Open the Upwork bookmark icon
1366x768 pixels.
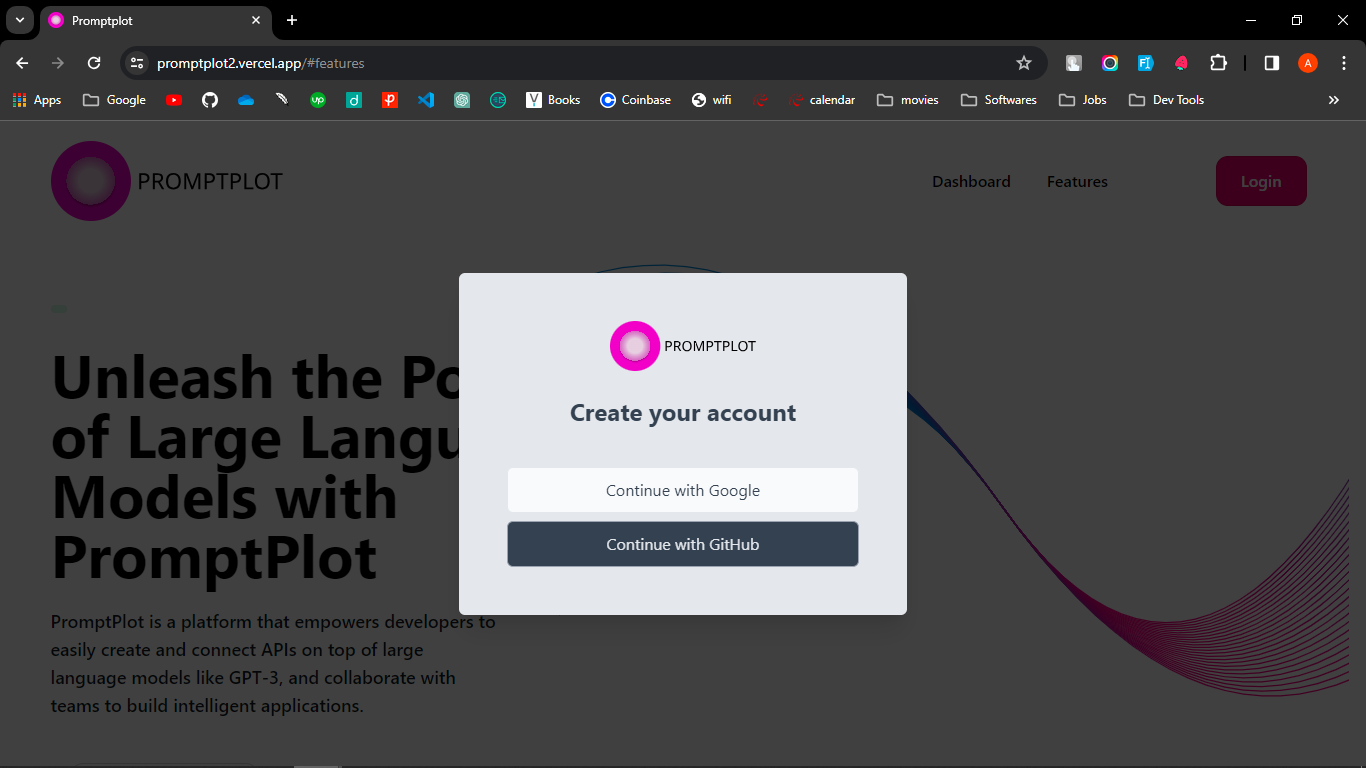318,100
